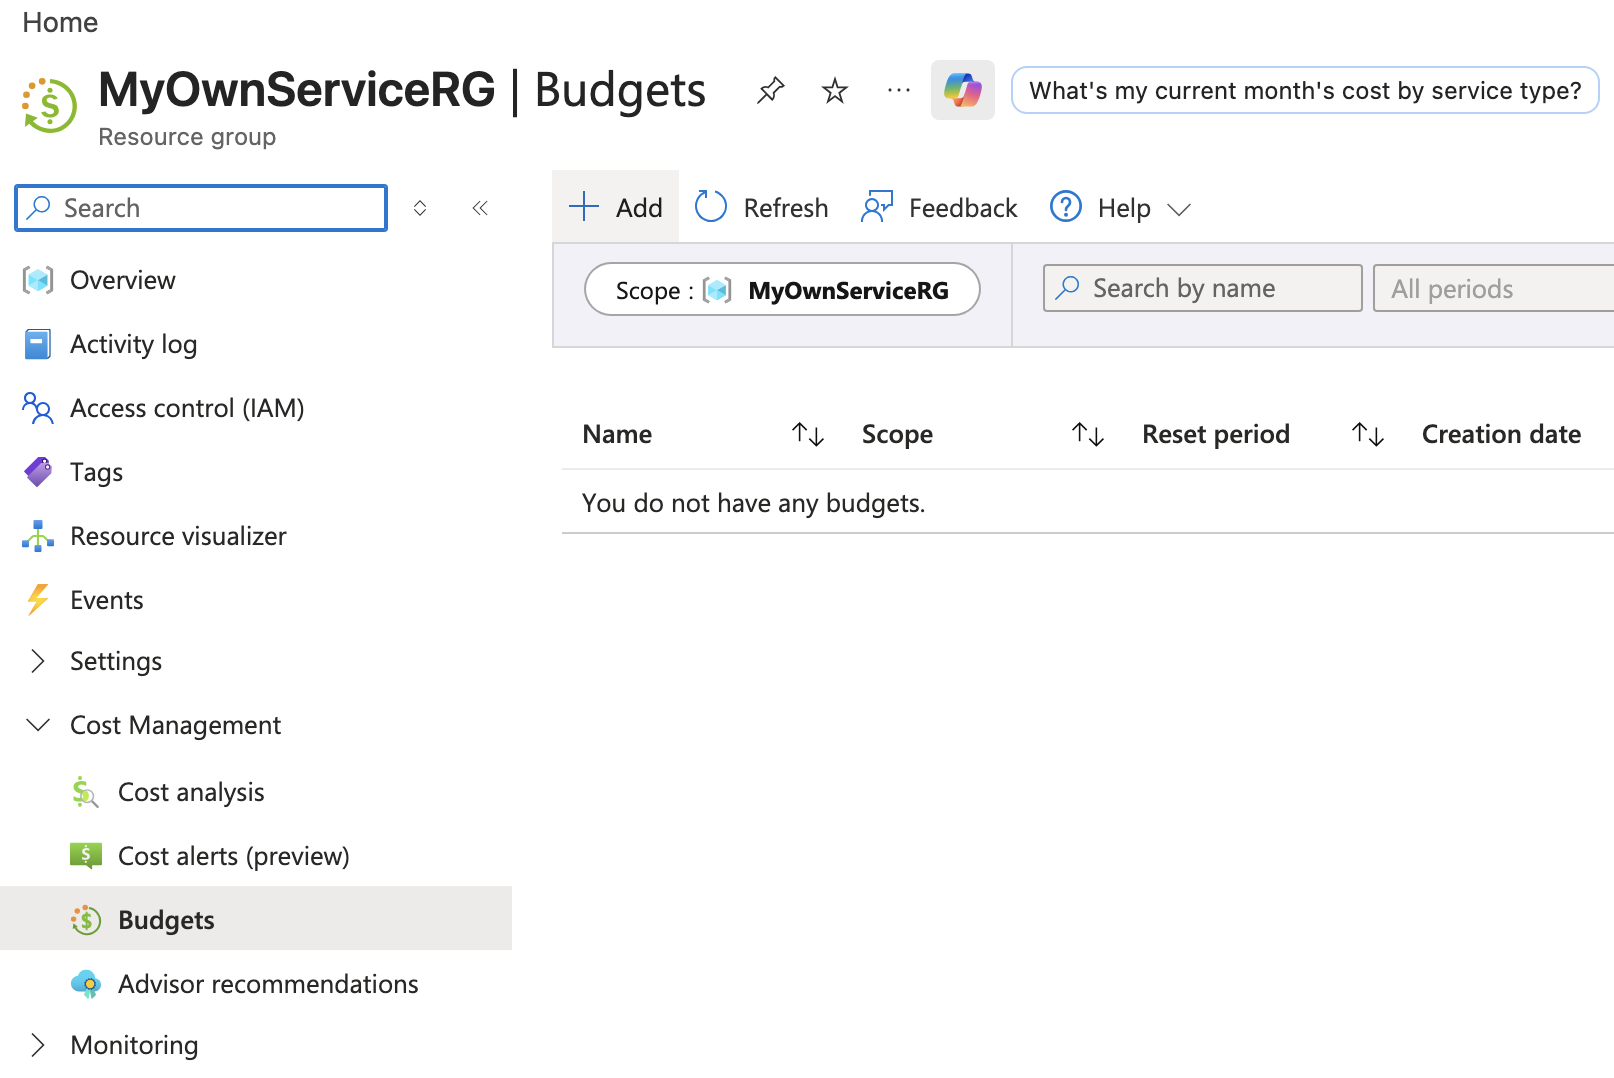This screenshot has width=1614, height=1078.
Task: Click the Tags purple tag icon
Action: pyautogui.click(x=38, y=472)
